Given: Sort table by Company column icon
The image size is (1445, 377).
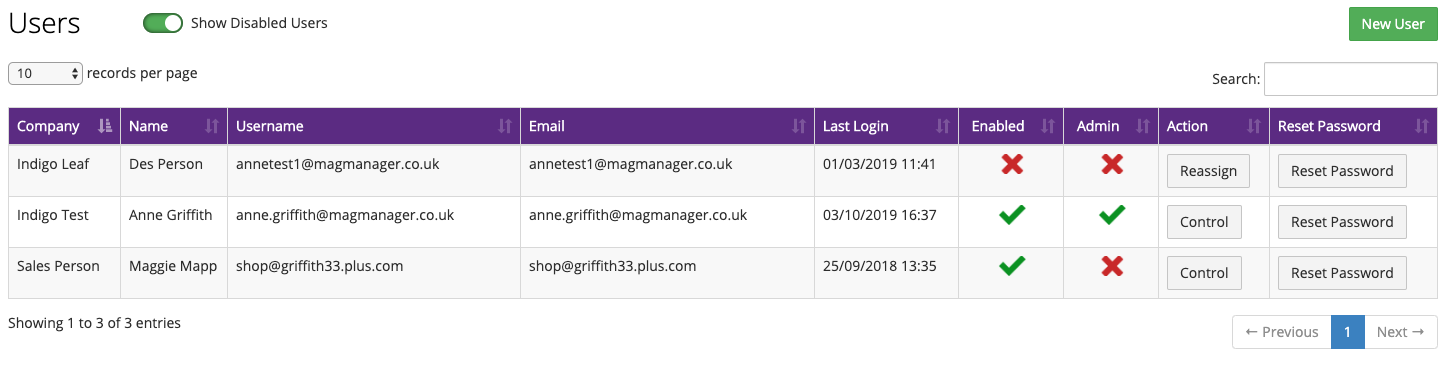Looking at the screenshot, I should (x=105, y=126).
